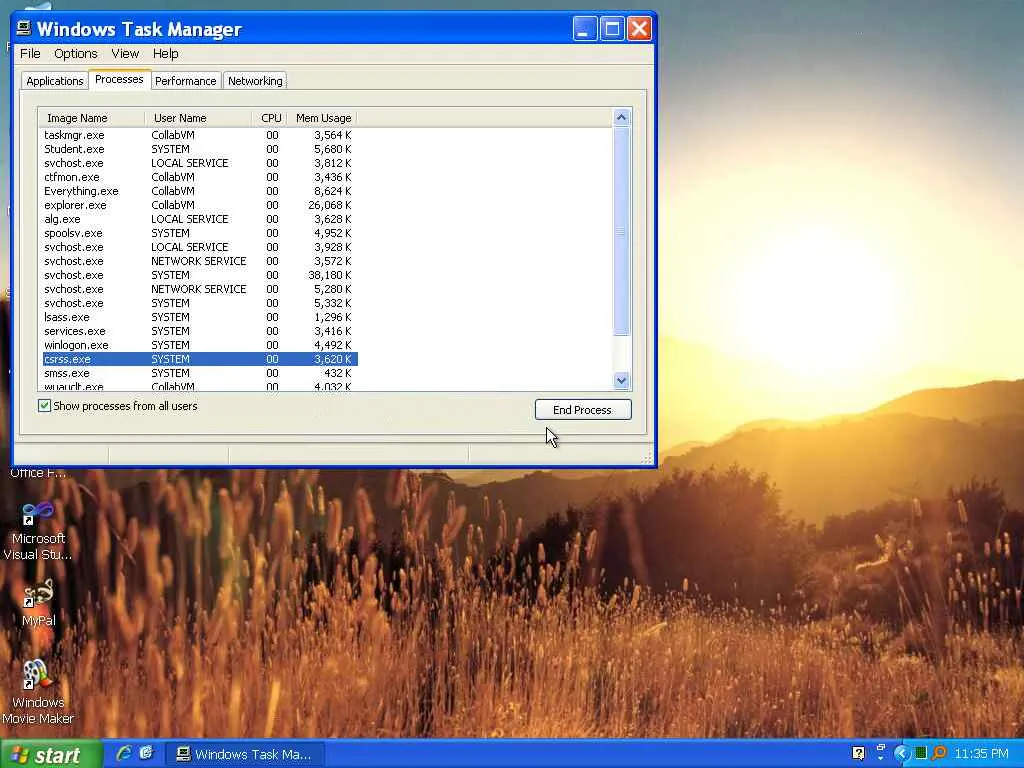Toggle Show processes from all users
The height and width of the screenshot is (768, 1024).
pos(44,406)
